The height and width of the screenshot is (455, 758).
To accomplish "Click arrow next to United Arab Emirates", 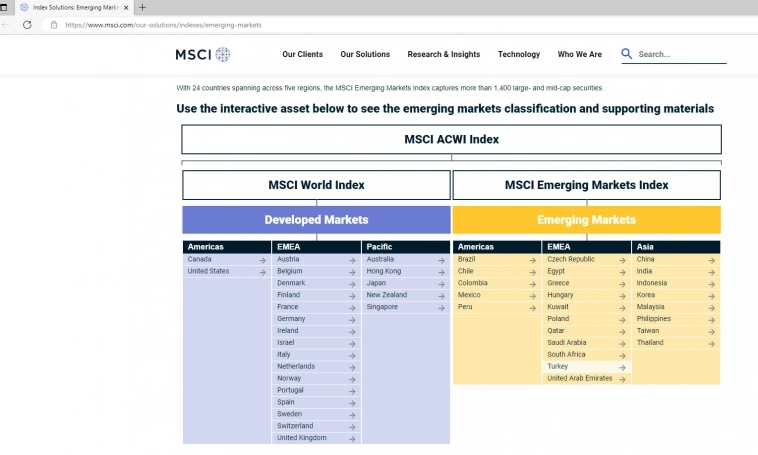I will (622, 379).
